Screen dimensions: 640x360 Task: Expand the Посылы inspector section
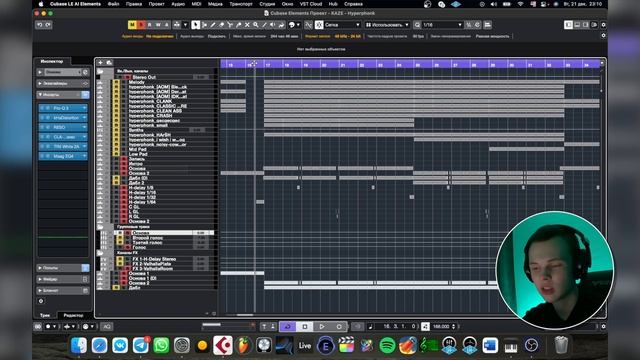coord(63,268)
